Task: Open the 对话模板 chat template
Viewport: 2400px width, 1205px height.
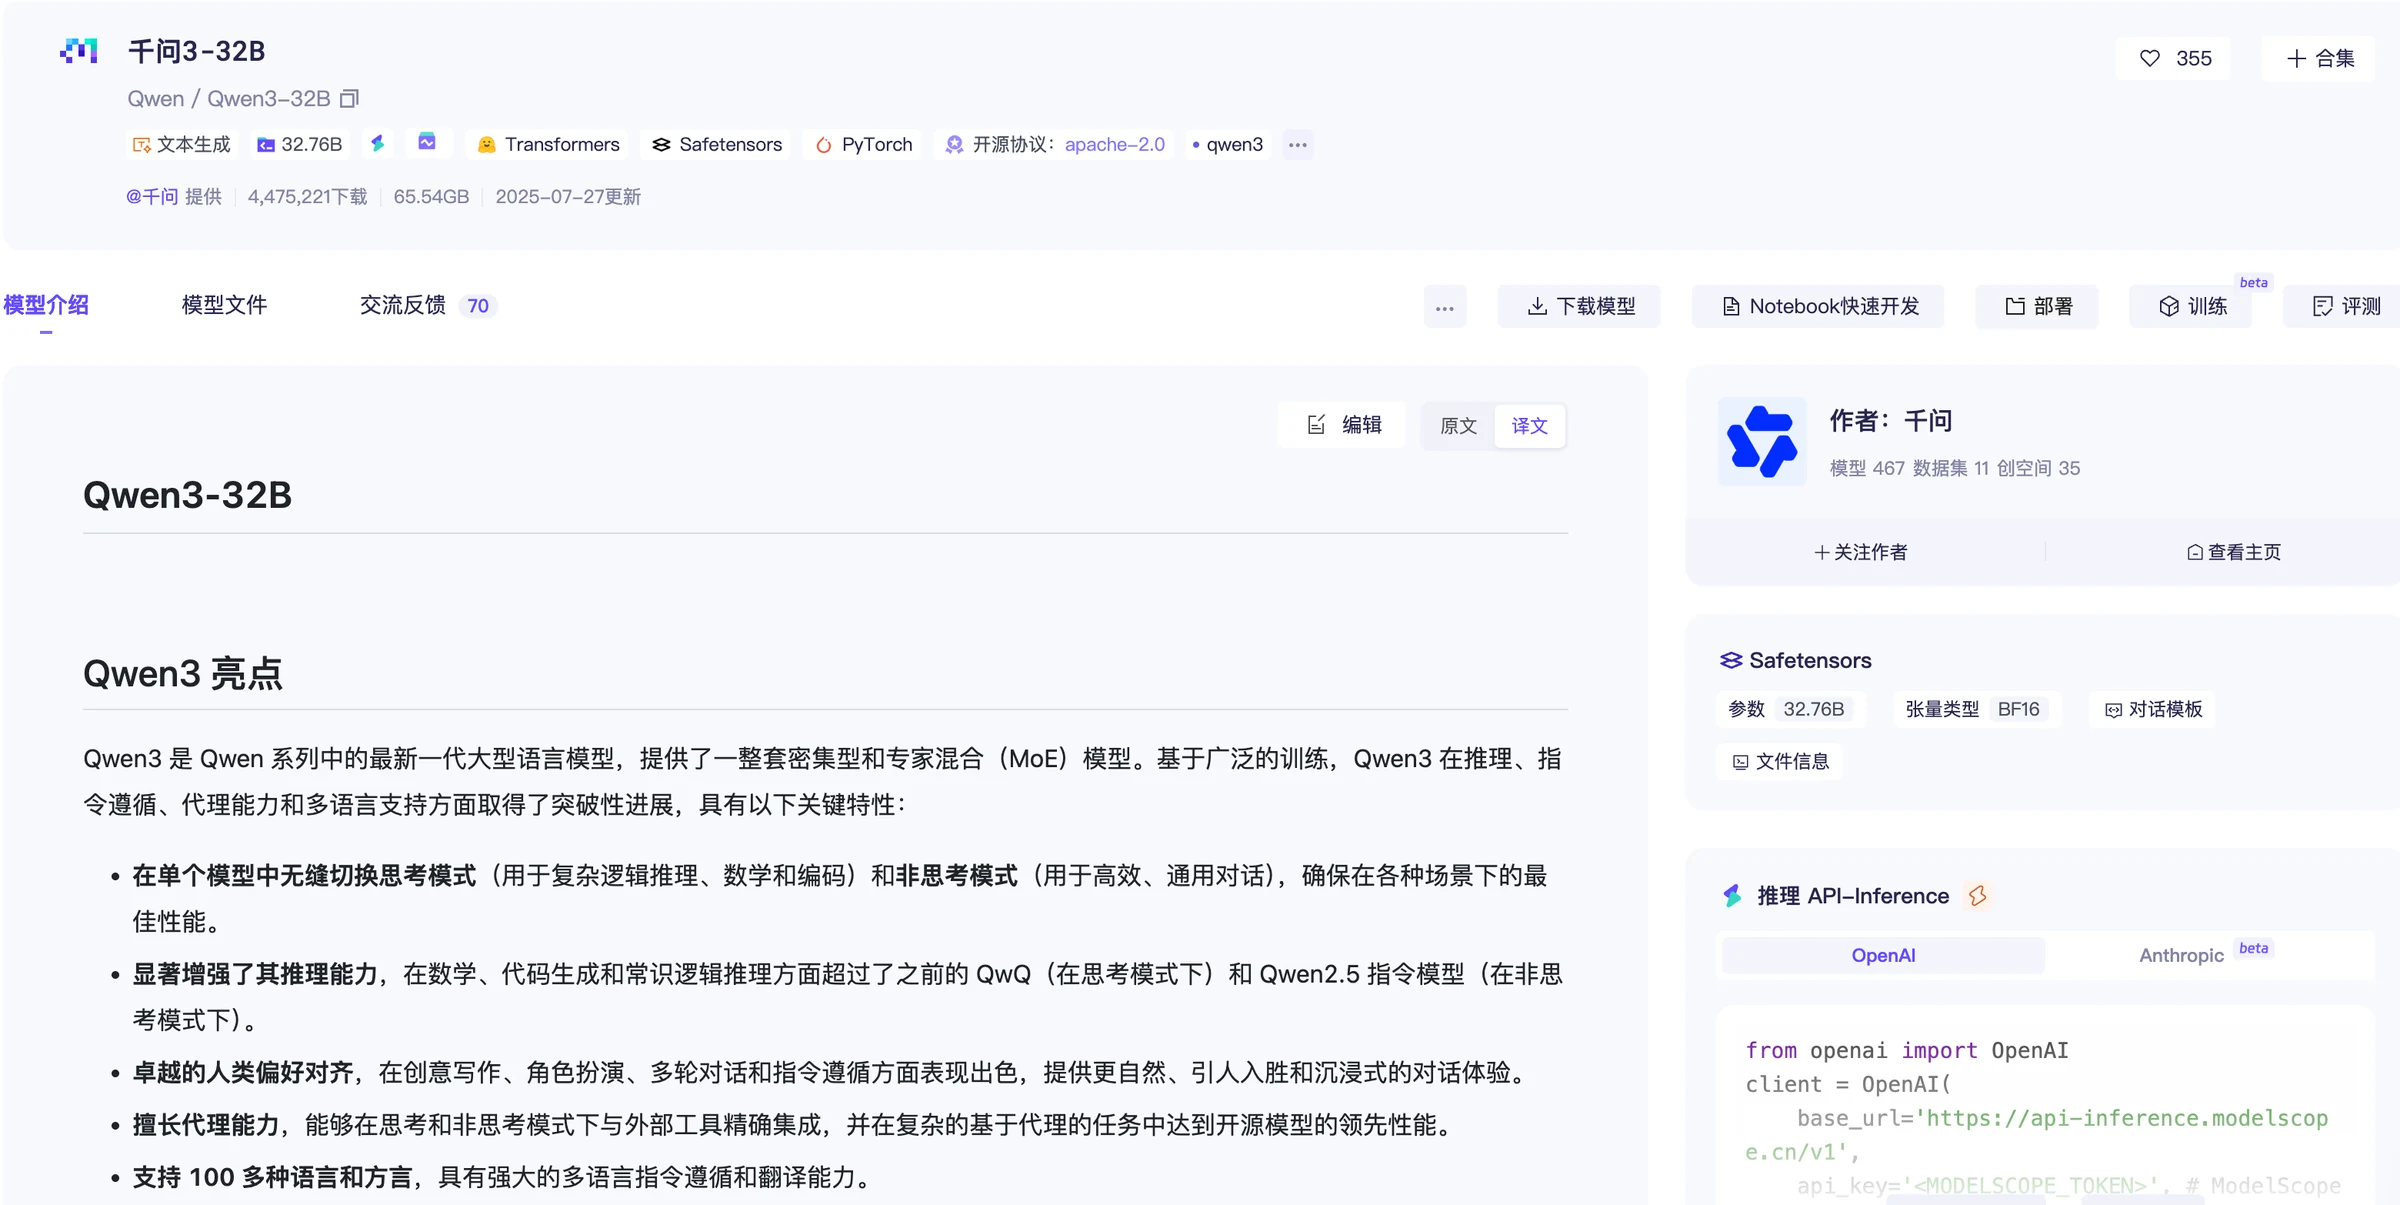Action: [x=2153, y=709]
